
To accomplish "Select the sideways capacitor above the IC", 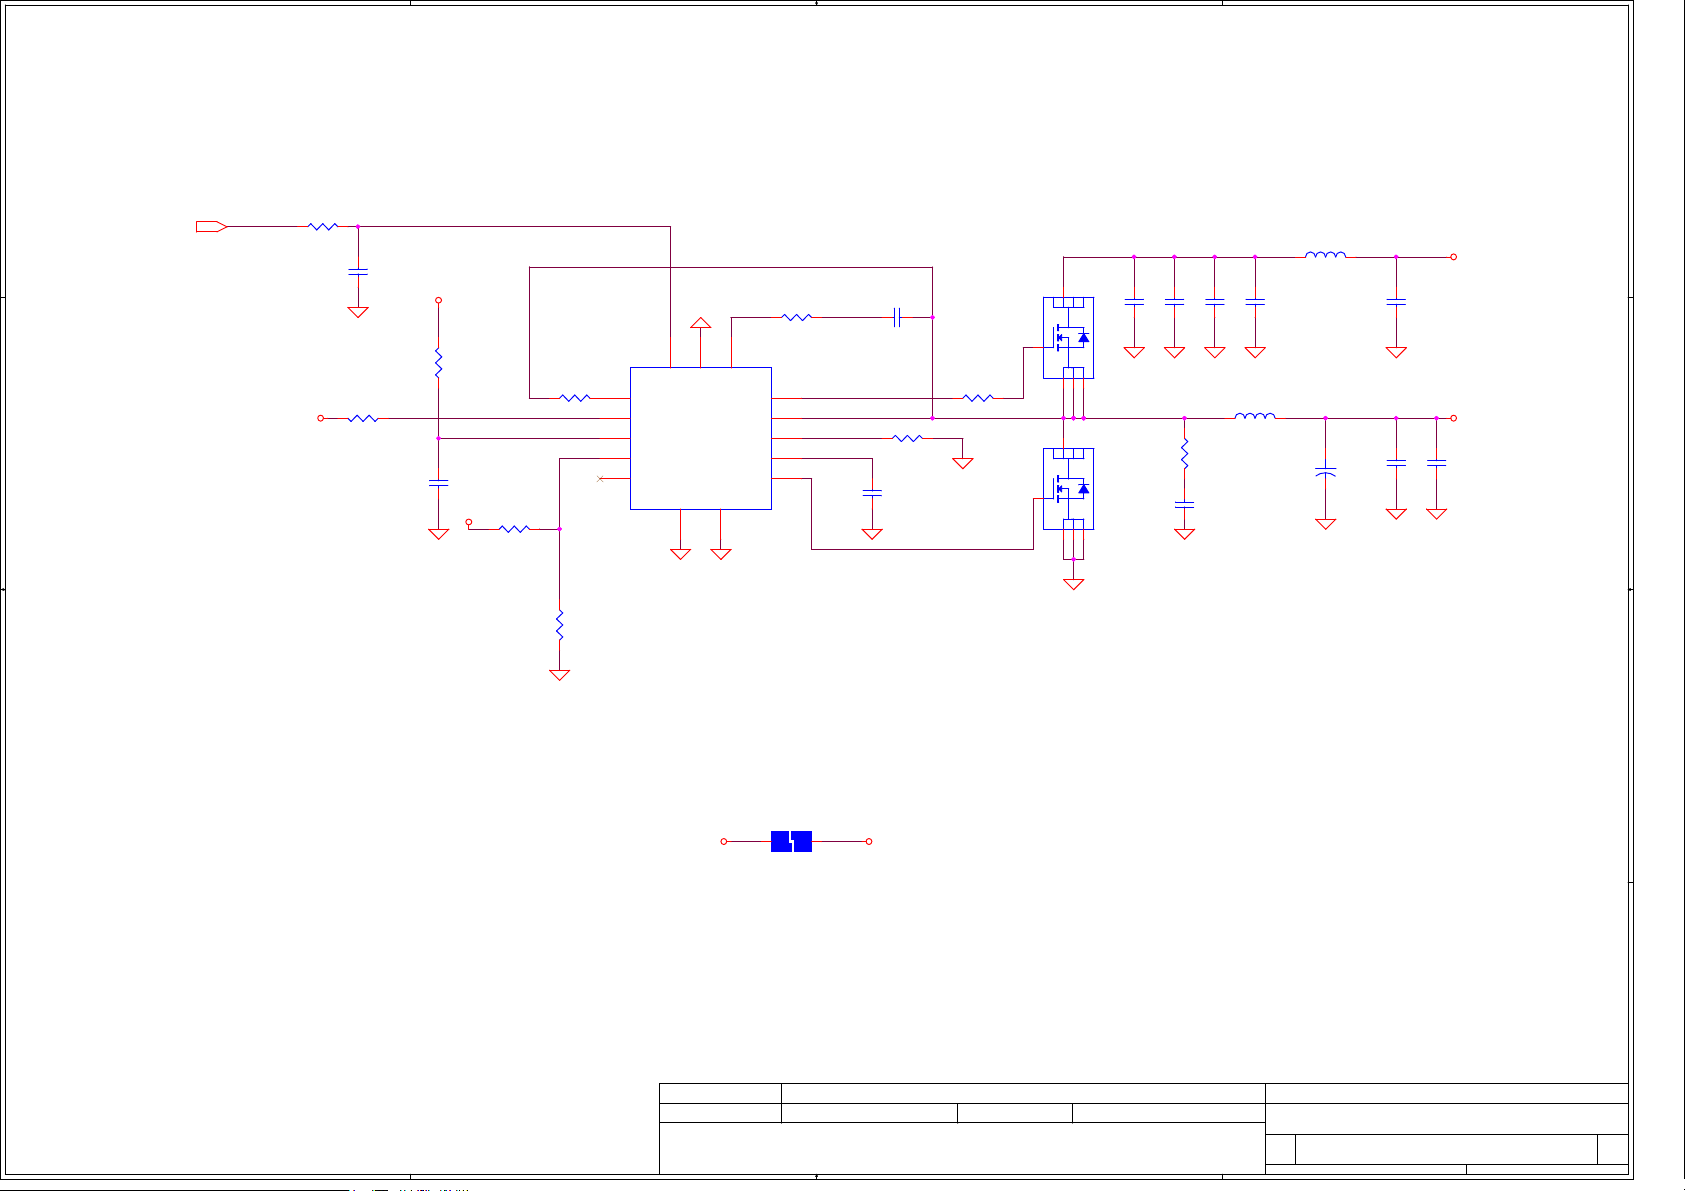I will (897, 317).
